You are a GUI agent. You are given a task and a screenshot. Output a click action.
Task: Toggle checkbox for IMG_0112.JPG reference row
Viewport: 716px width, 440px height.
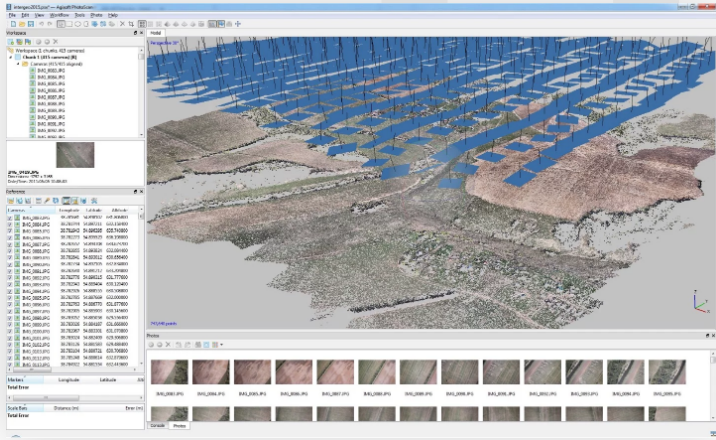point(10,358)
